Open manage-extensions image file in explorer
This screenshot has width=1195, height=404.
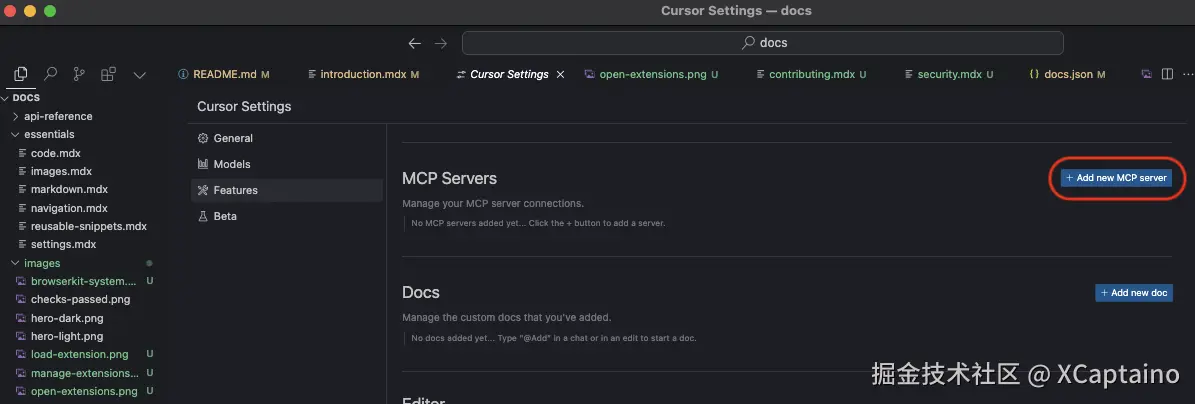[85, 373]
